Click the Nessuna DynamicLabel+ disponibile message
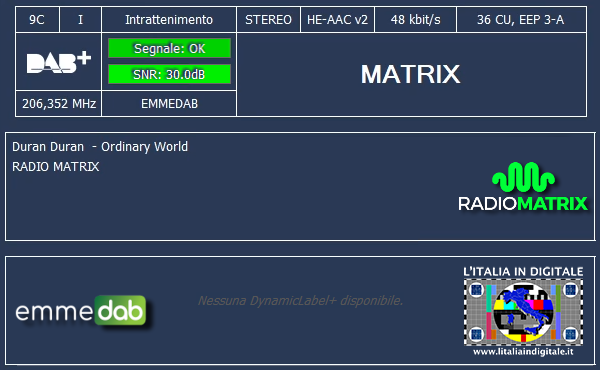The width and height of the screenshot is (600, 370). 300,301
